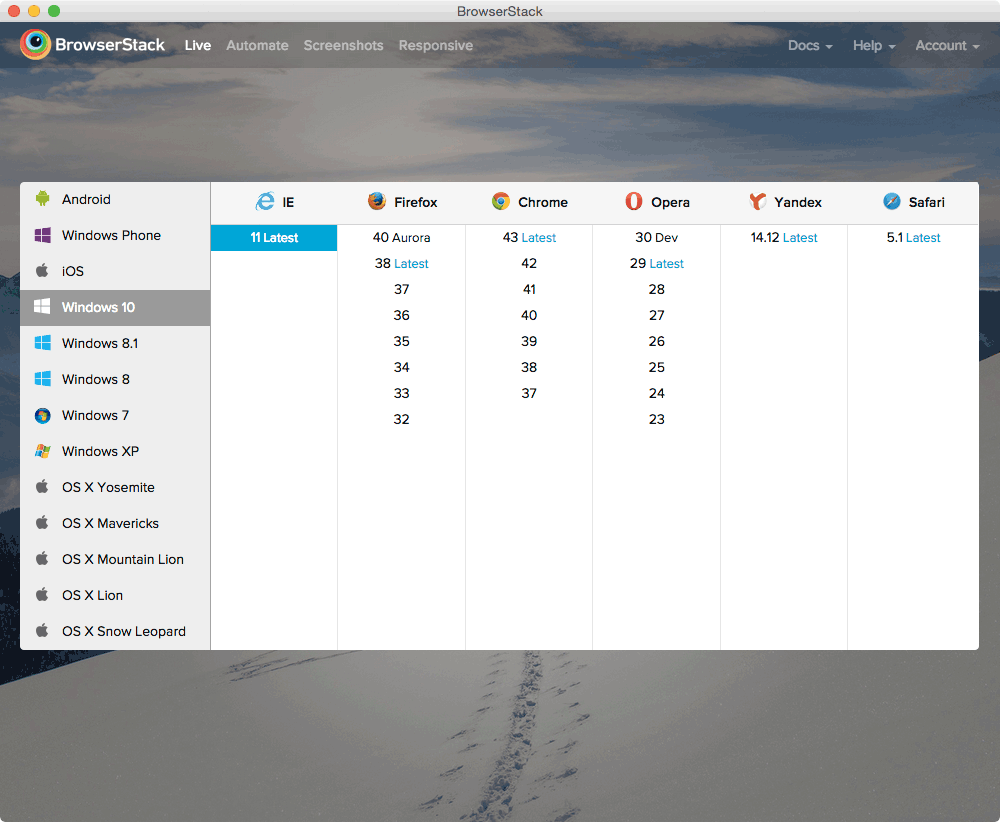This screenshot has height=822, width=1000.
Task: Click the Firefox browser icon
Action: tap(377, 201)
